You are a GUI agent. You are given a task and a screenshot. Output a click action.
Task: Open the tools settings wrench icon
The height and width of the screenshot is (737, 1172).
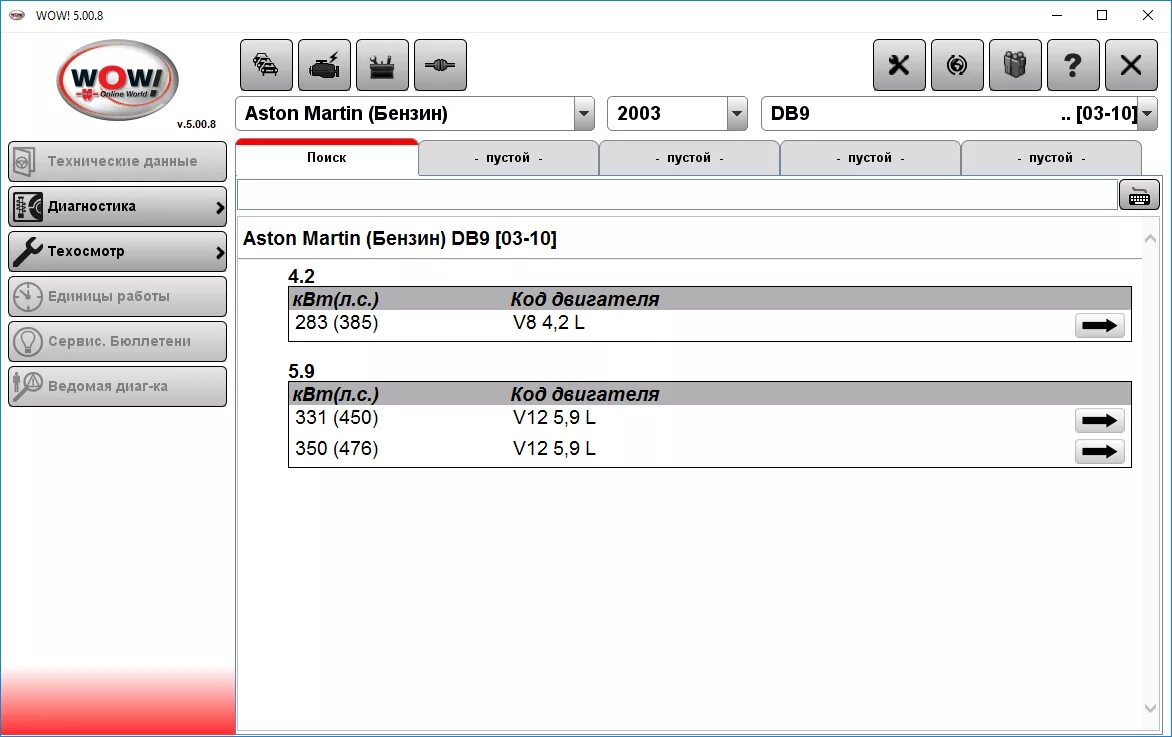(899, 65)
